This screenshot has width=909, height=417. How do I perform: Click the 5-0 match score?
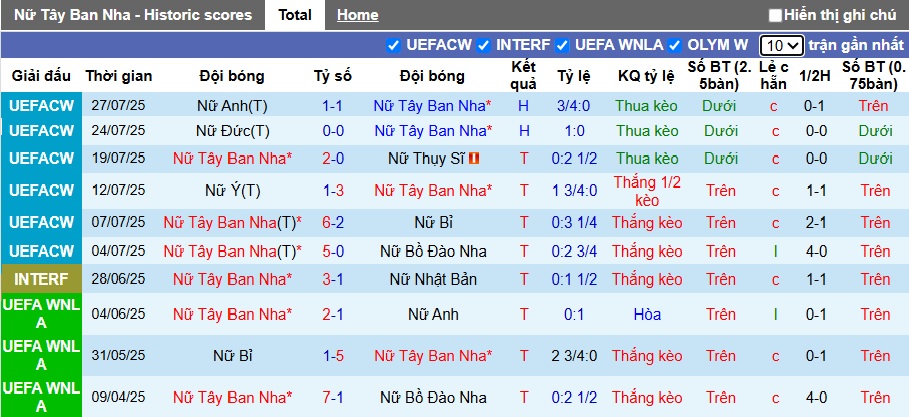pos(333,251)
